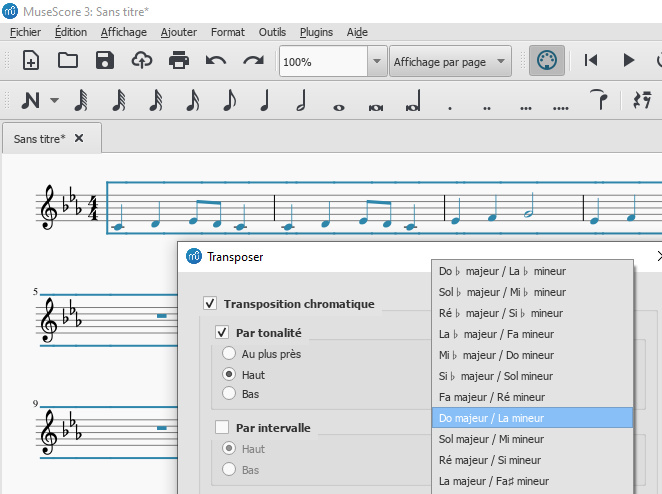This screenshot has width=662, height=494.
Task: Enable the Par intervalle checkbox
Action: click(222, 428)
